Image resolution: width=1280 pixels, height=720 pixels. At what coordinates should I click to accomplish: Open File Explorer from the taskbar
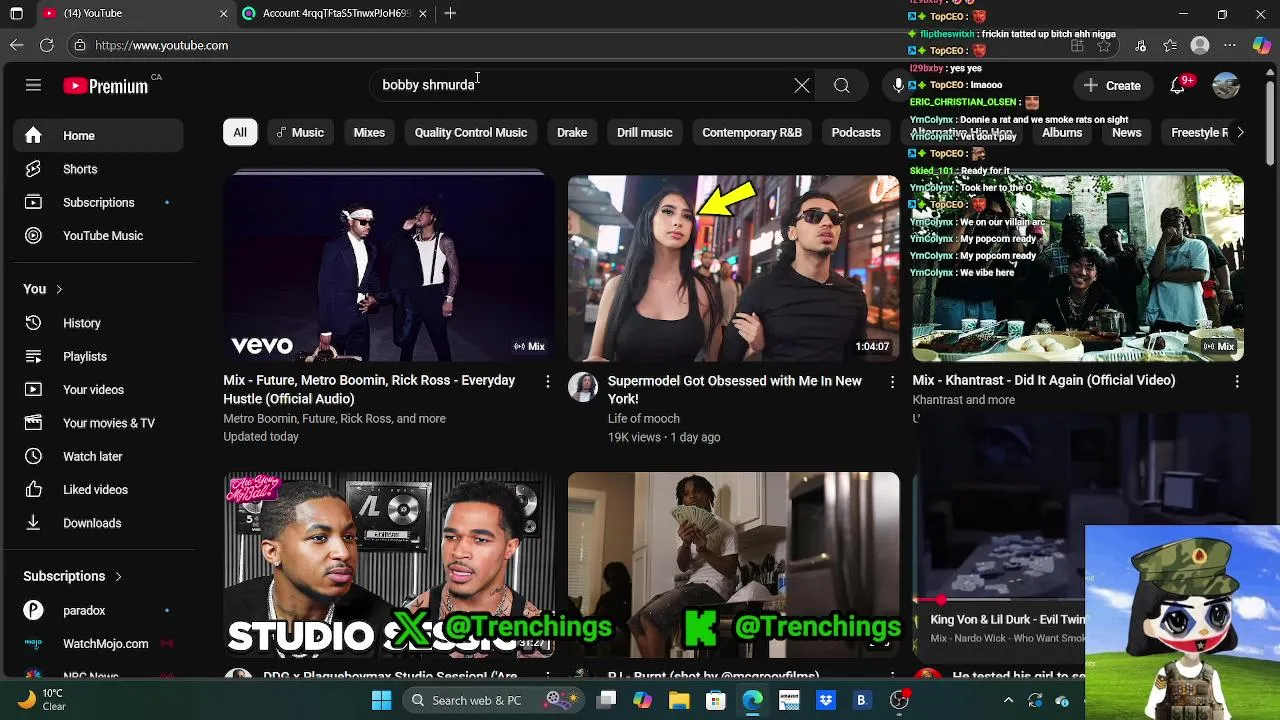[679, 700]
